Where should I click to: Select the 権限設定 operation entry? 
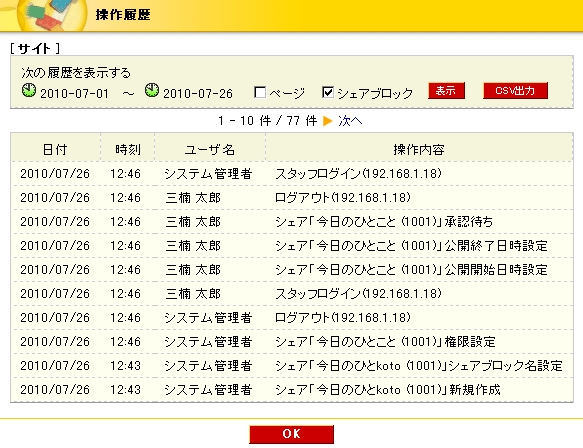pos(385,342)
